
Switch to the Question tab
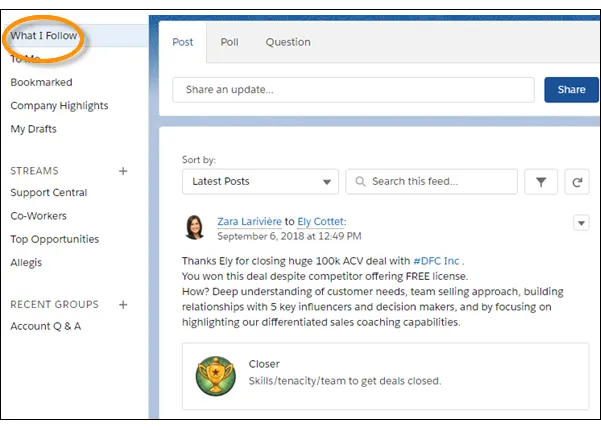288,42
